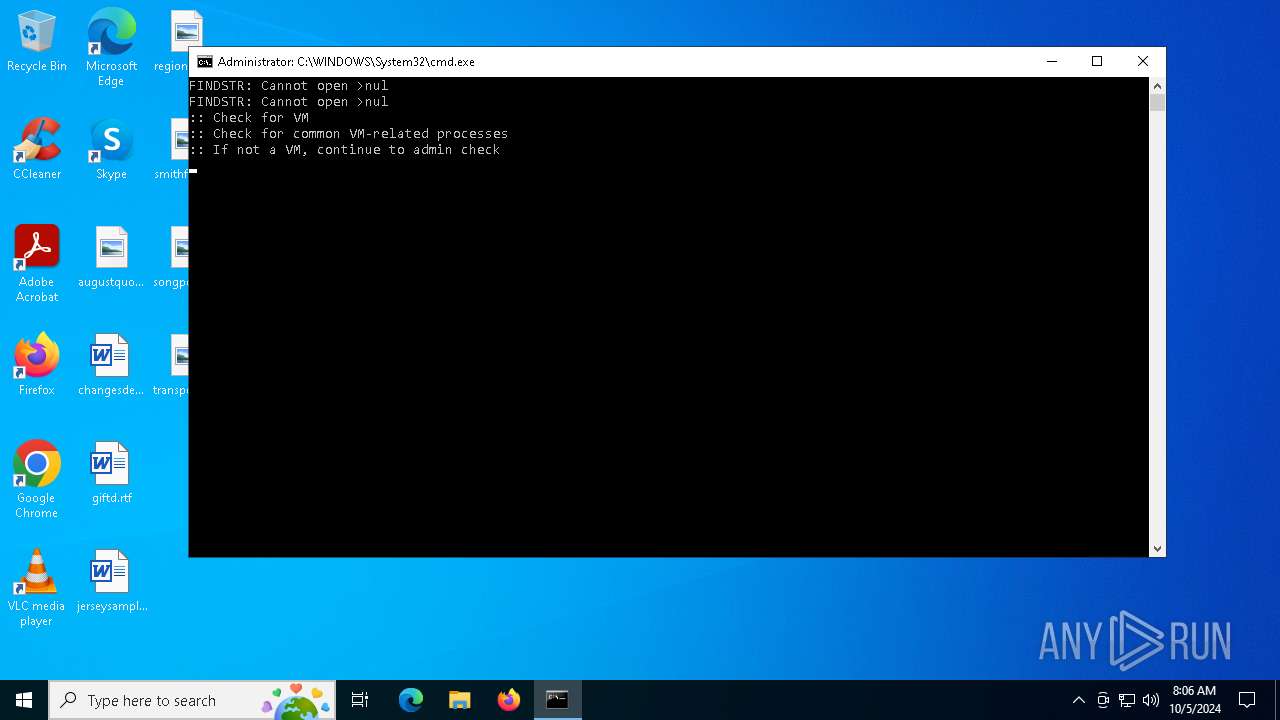Select the augustquo image file on the desktop

(111, 258)
